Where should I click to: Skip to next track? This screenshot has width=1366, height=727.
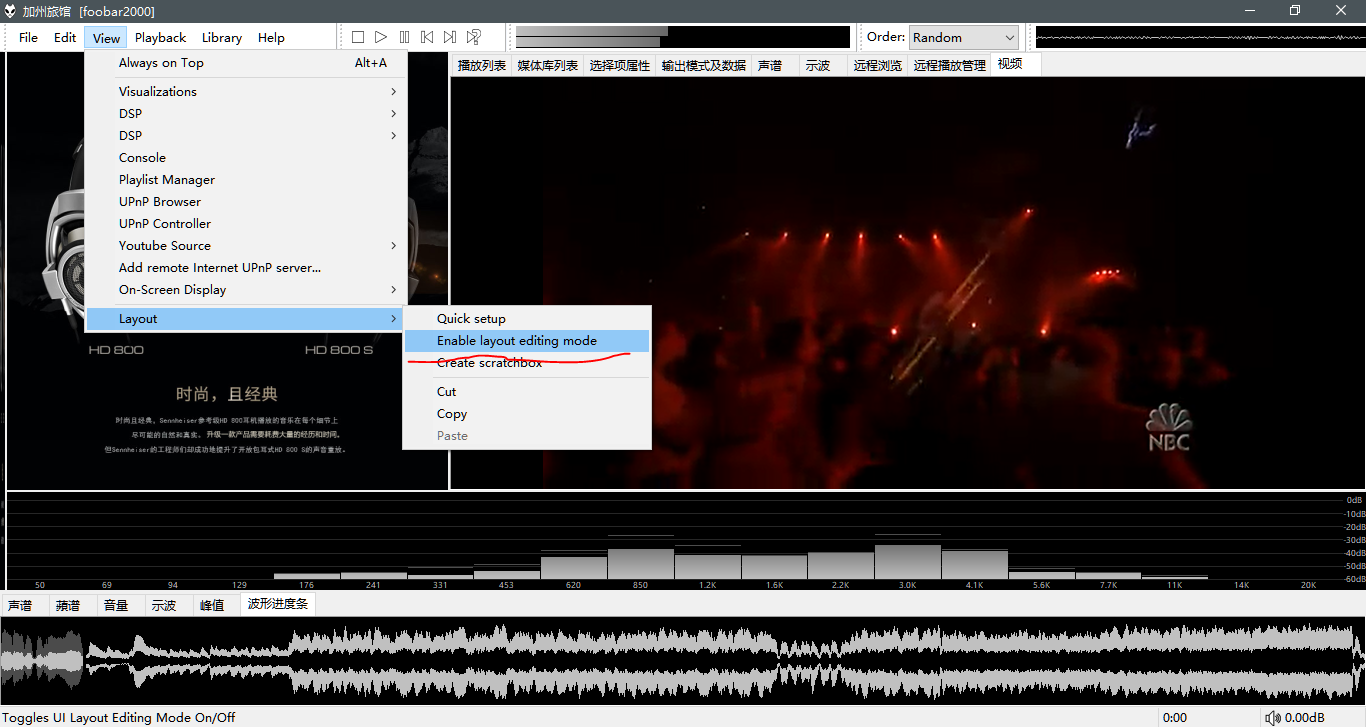pyautogui.click(x=450, y=37)
